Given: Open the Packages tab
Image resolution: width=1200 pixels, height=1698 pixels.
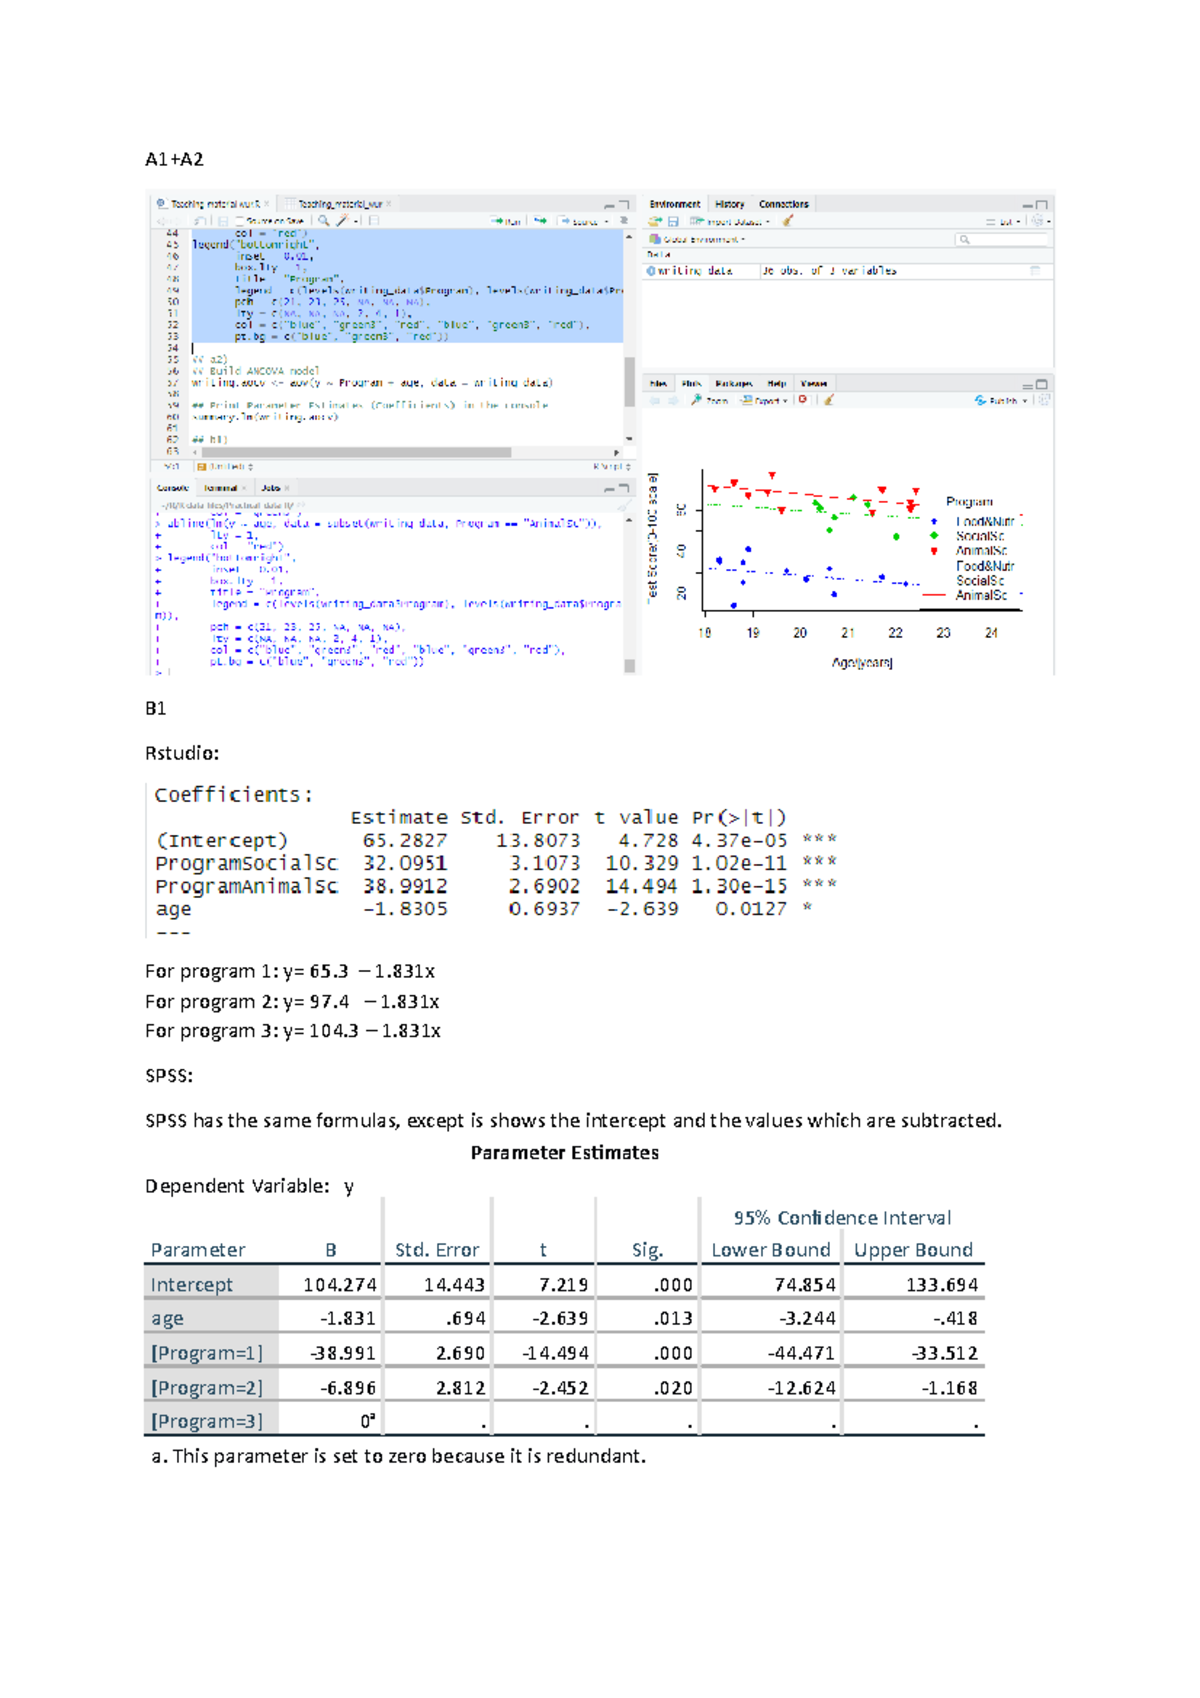Looking at the screenshot, I should click(734, 384).
